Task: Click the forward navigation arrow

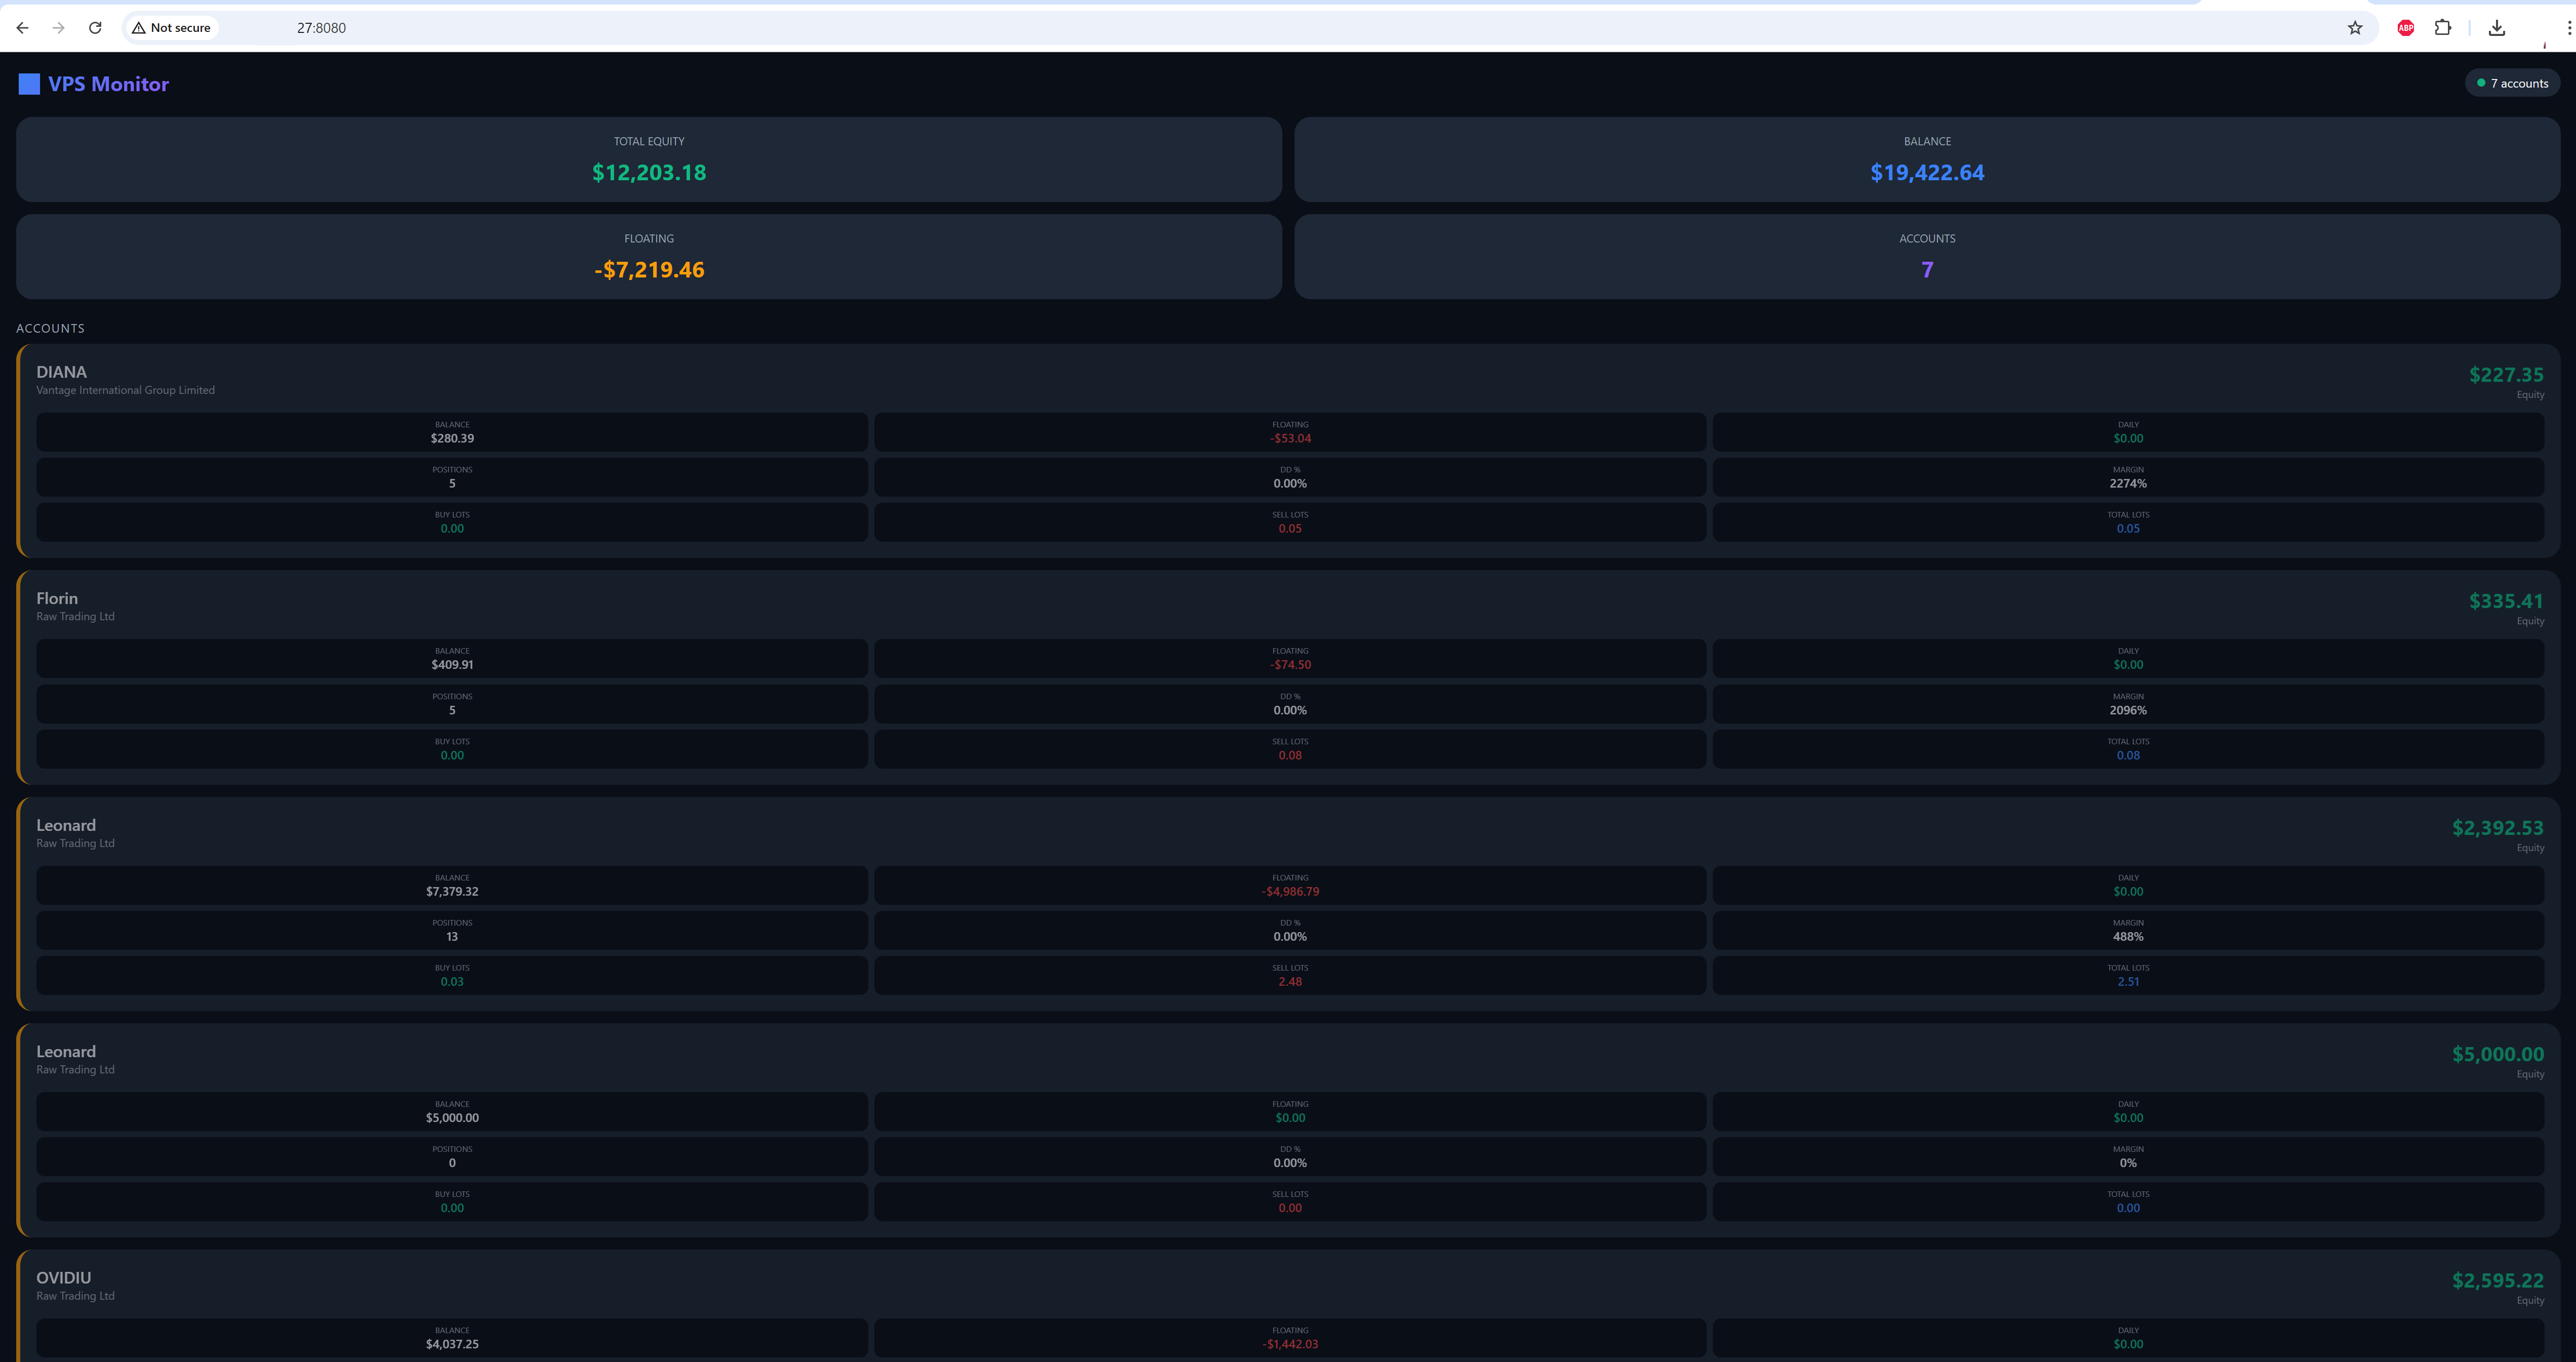Action: coord(59,27)
